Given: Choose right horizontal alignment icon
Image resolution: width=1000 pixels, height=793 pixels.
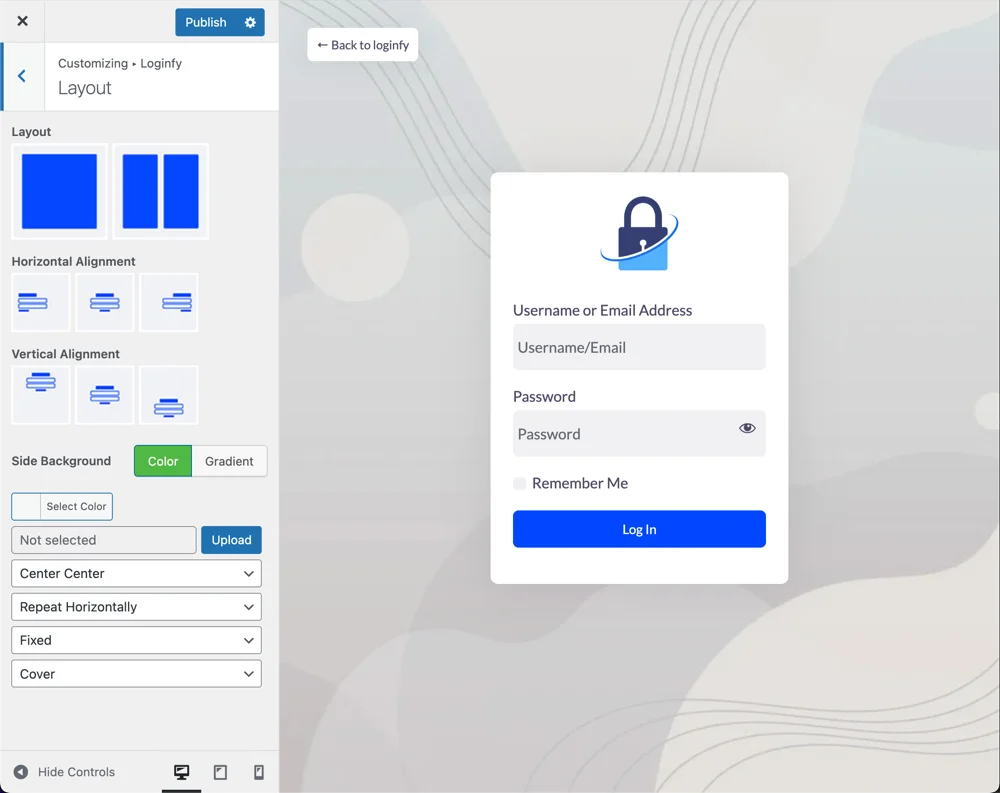Looking at the screenshot, I should click(169, 302).
